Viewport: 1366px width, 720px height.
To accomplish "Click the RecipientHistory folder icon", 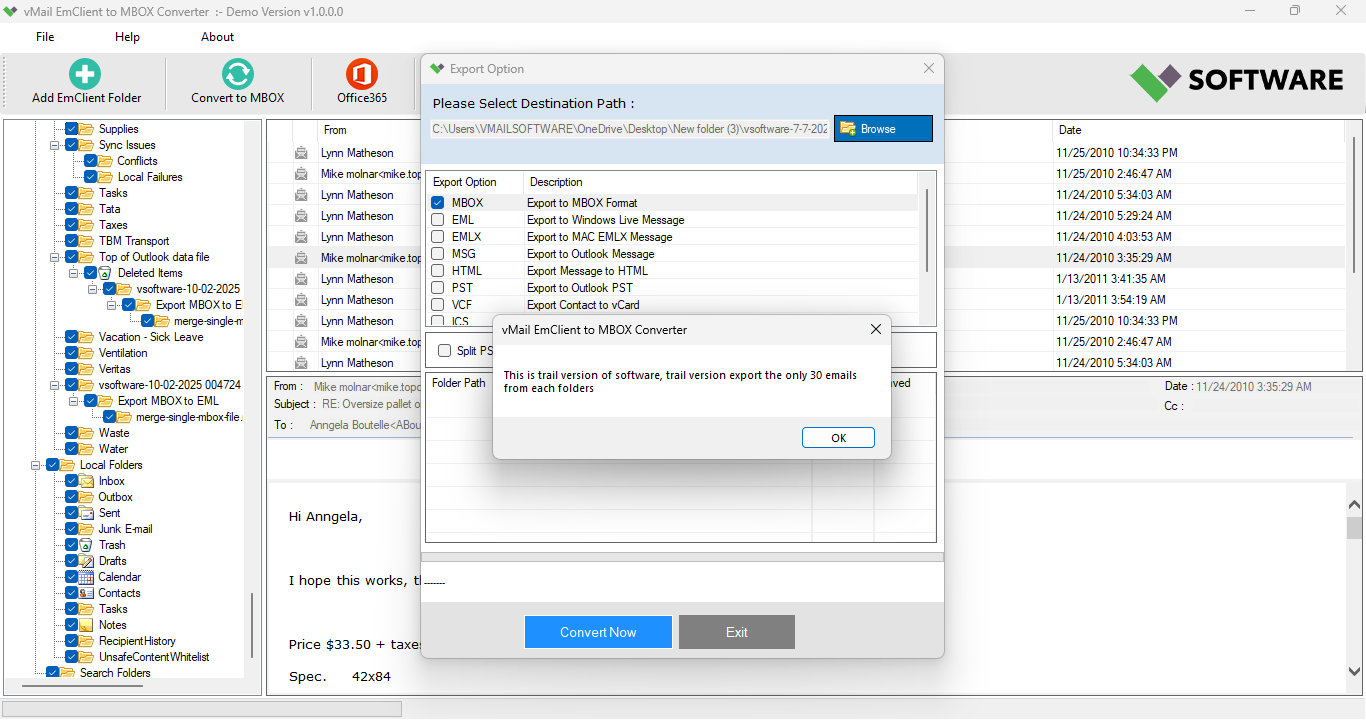I will point(87,641).
